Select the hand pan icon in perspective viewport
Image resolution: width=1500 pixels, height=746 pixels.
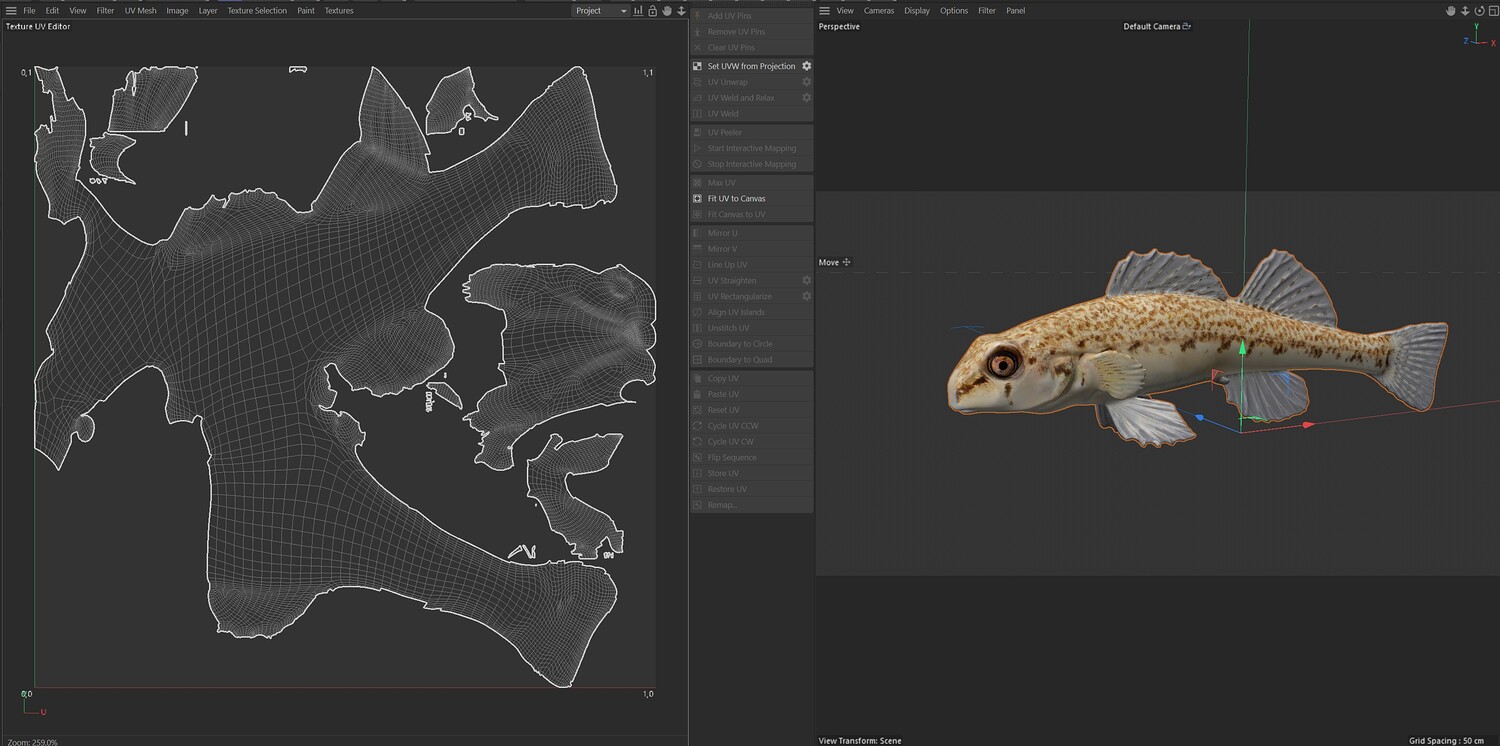click(x=1451, y=10)
